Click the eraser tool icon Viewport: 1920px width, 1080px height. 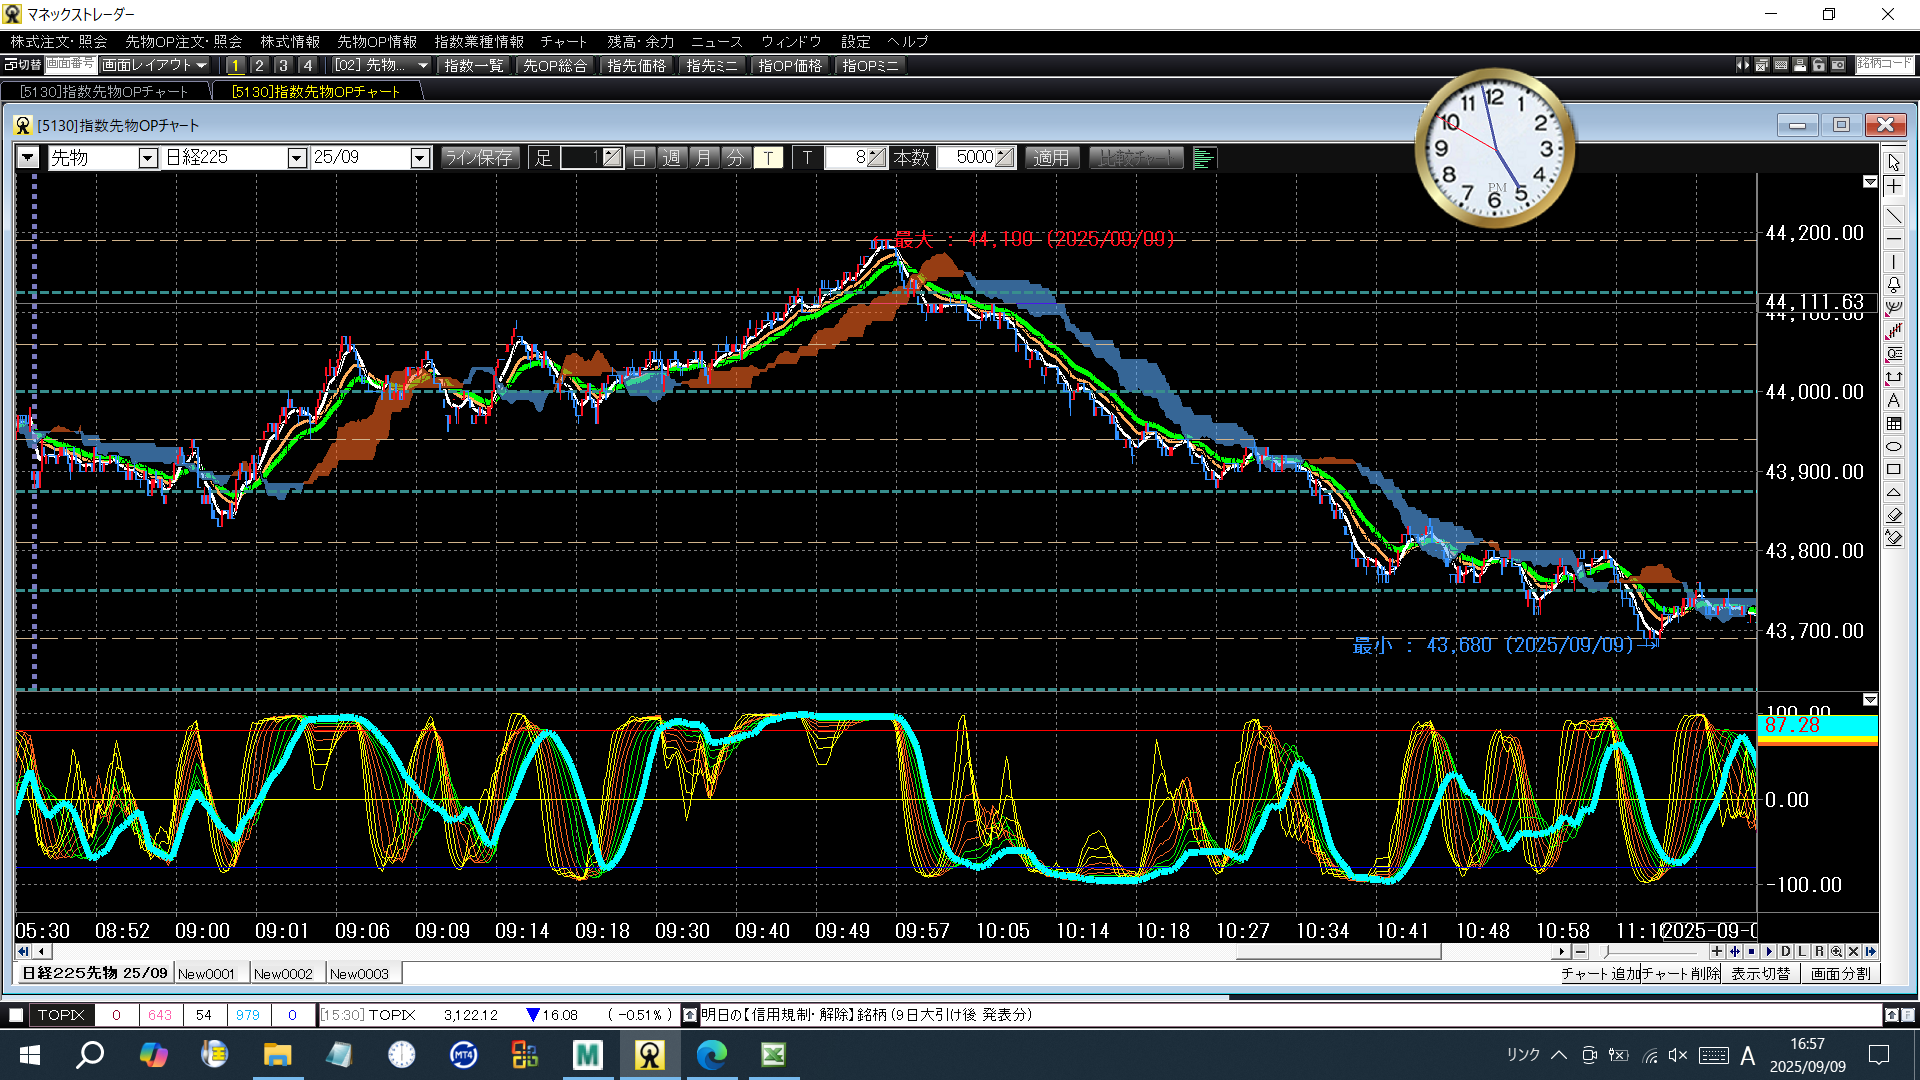1894,515
